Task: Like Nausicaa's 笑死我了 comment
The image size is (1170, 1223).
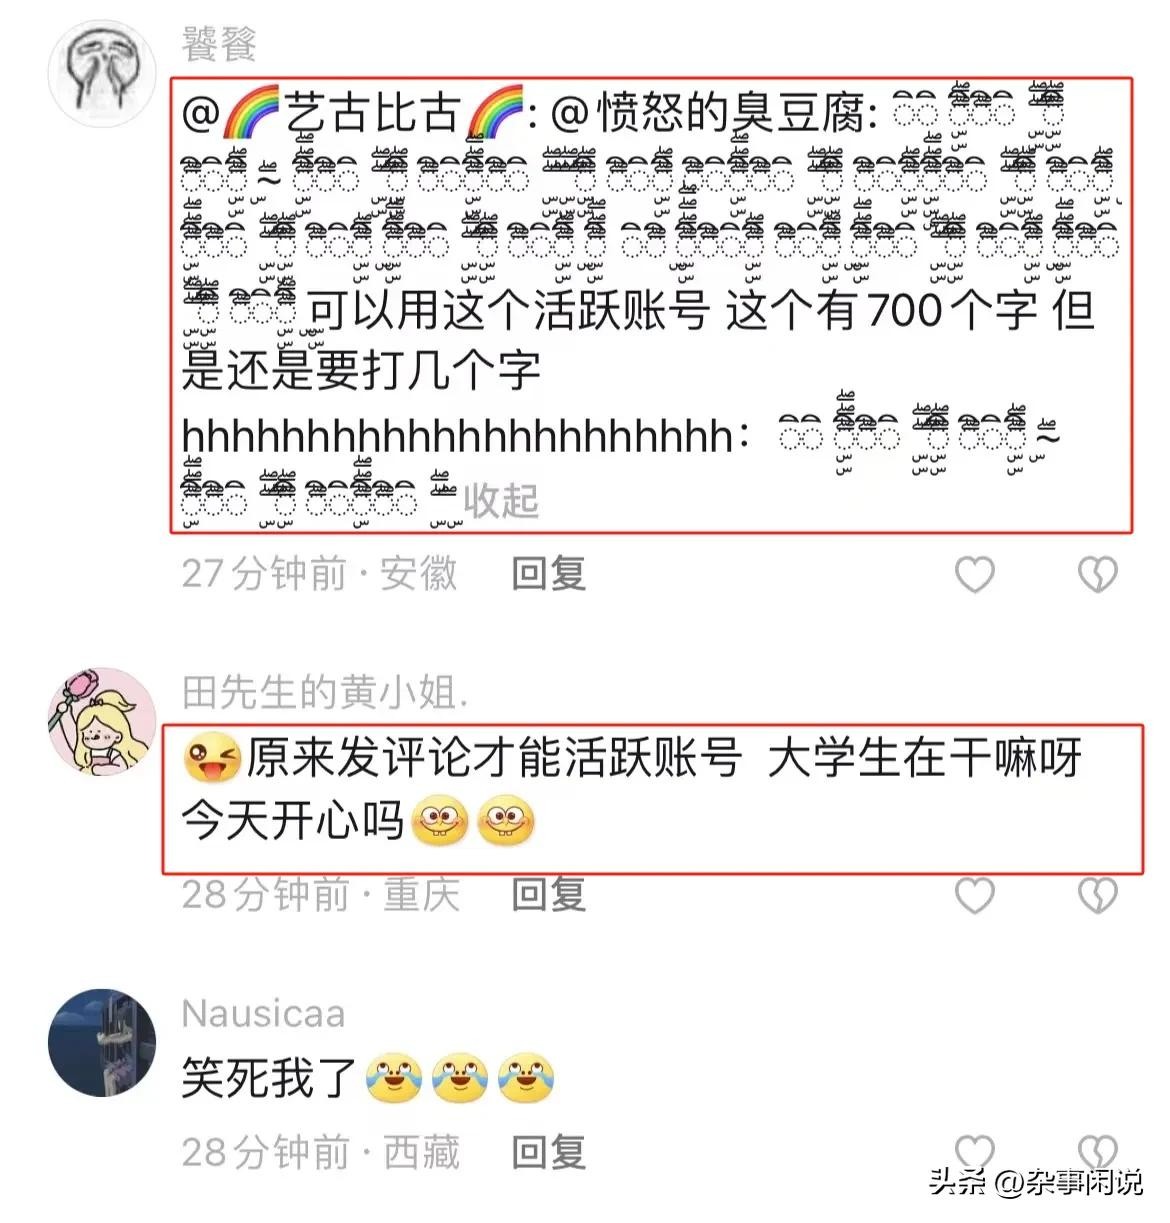Action: [975, 1152]
